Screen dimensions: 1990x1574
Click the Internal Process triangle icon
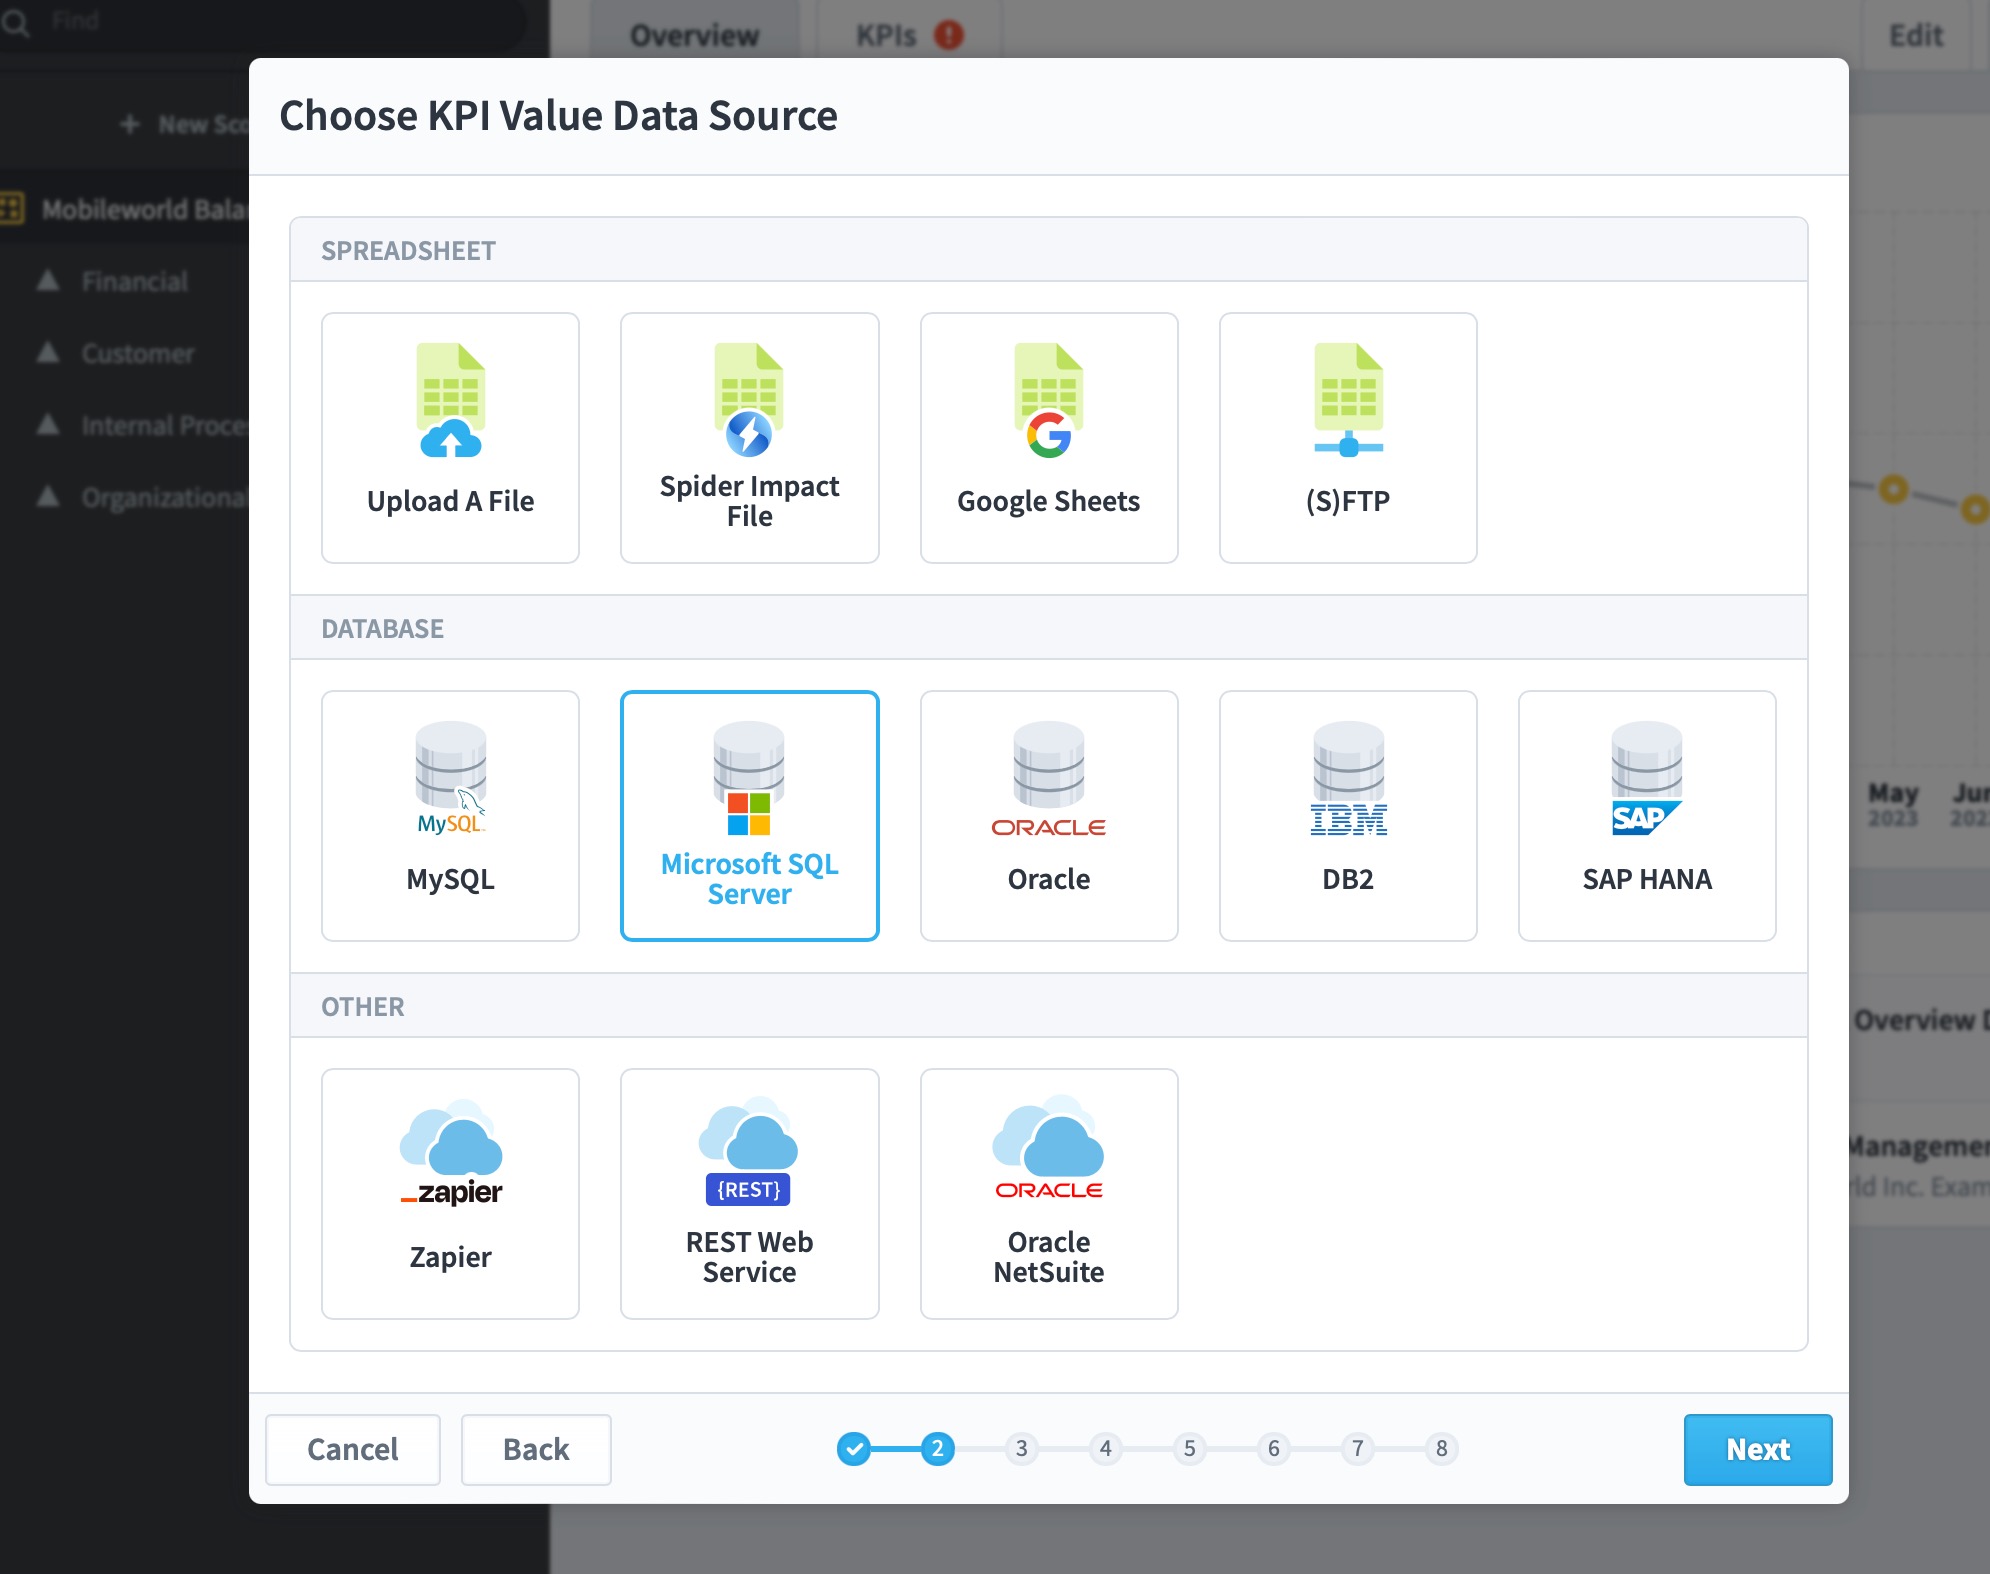point(48,425)
